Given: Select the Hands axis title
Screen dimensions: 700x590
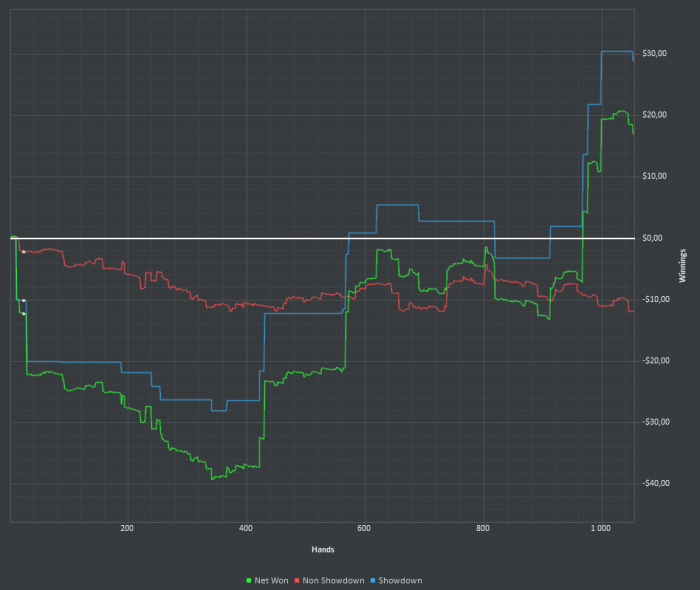Looking at the screenshot, I should pos(323,549).
